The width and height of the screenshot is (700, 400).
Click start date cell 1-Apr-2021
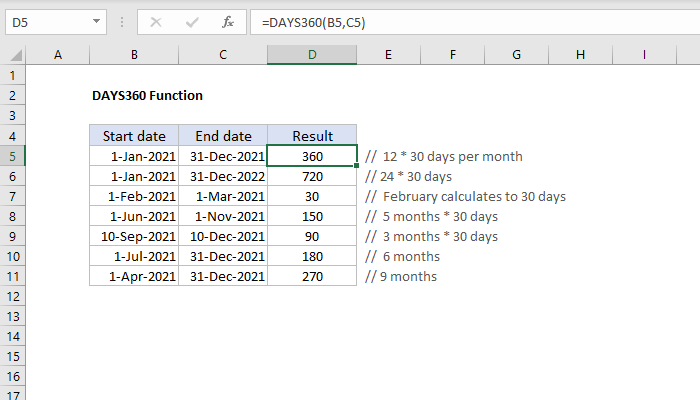click(x=134, y=276)
